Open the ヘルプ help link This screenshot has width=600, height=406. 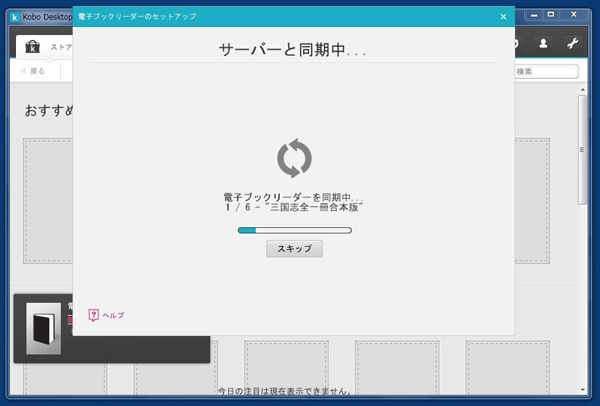click(x=106, y=315)
